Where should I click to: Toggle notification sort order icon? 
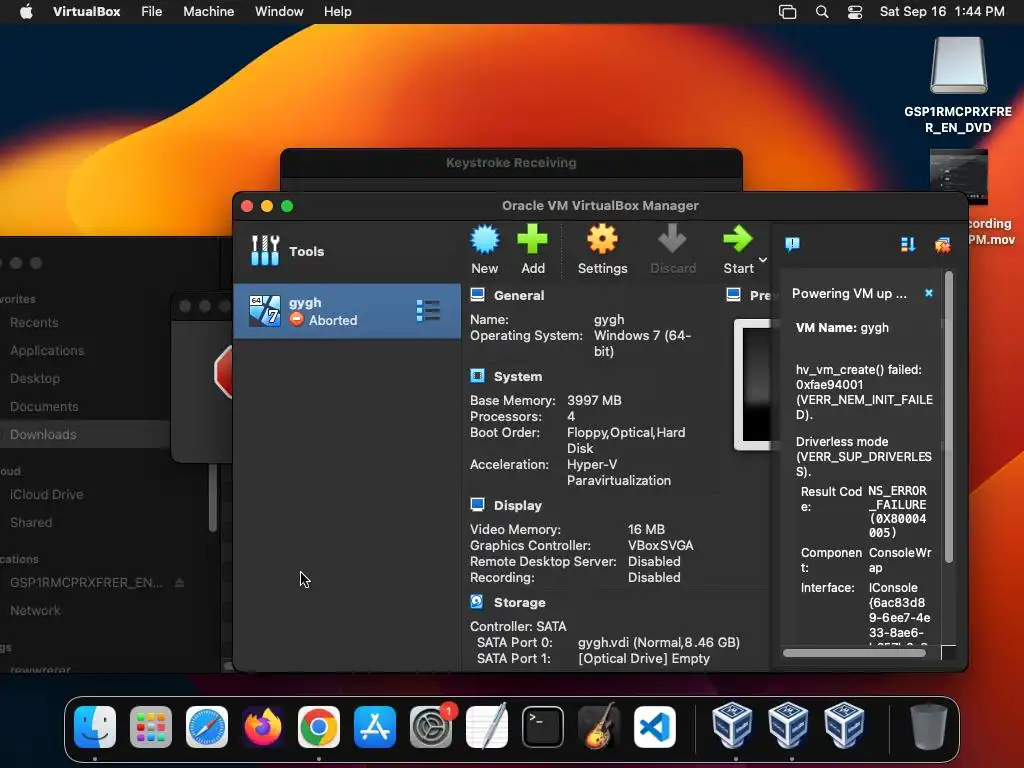(x=908, y=244)
